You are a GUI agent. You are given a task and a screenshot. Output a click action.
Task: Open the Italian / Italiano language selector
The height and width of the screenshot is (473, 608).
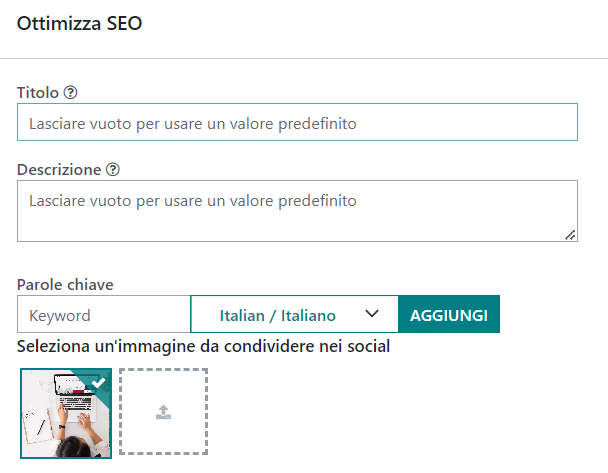[294, 314]
